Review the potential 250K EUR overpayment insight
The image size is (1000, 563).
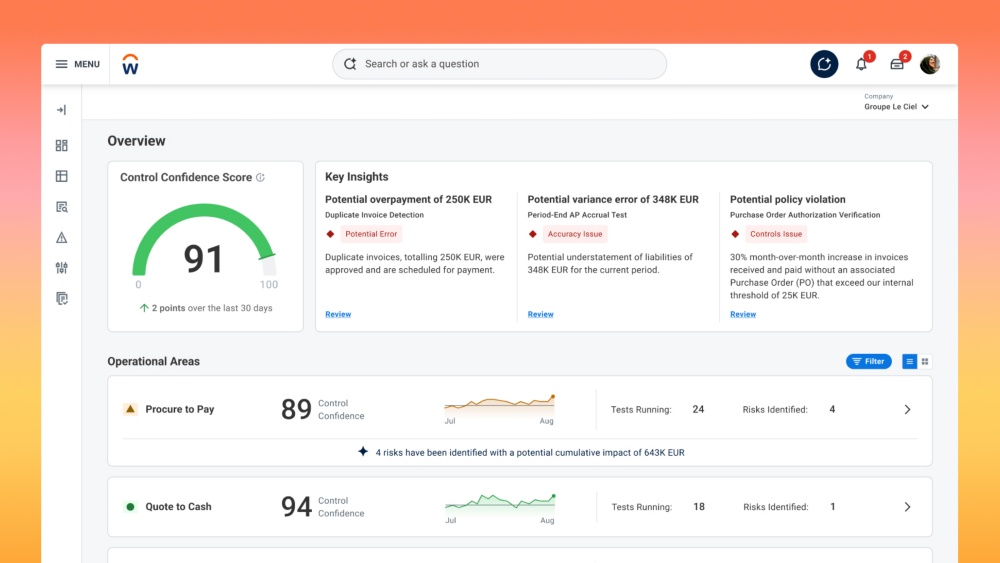338,314
